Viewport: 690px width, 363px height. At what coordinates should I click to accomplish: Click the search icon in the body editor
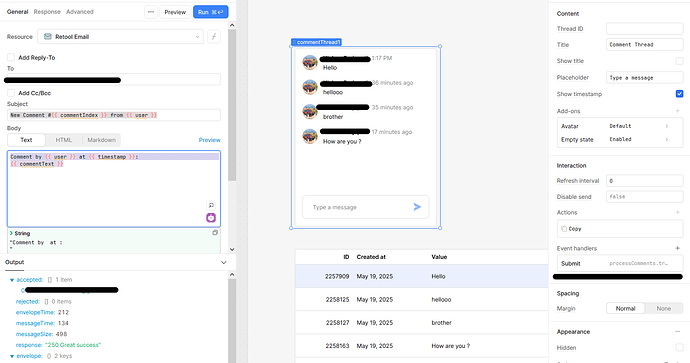click(211, 205)
